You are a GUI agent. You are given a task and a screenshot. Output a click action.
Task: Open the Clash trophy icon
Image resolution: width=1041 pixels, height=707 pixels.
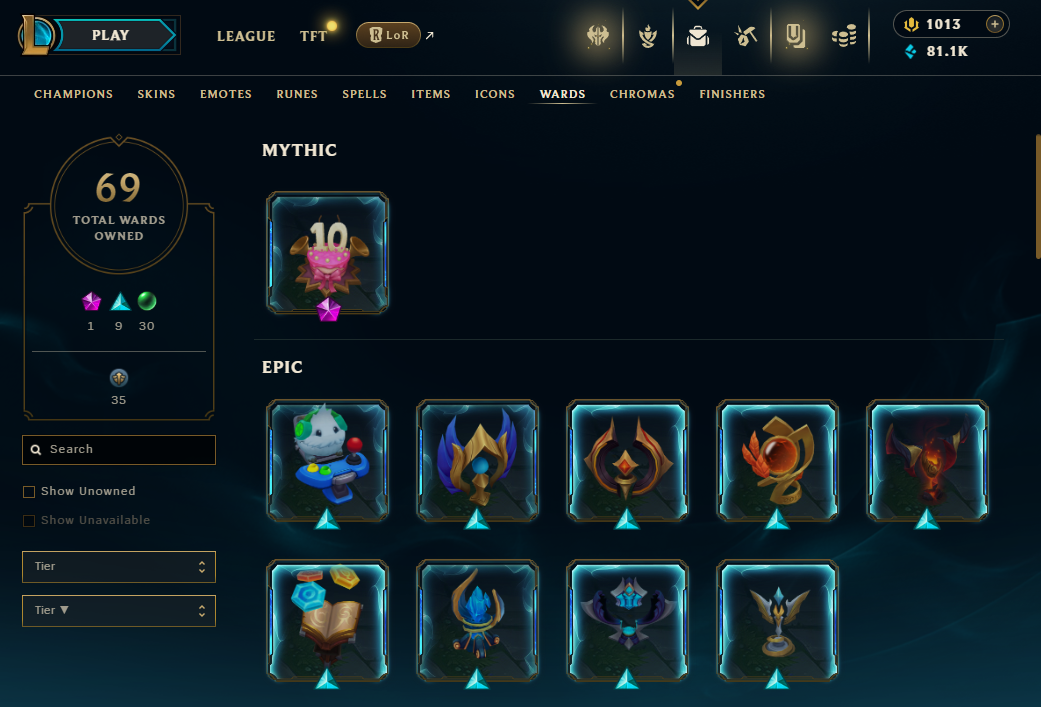(648, 36)
